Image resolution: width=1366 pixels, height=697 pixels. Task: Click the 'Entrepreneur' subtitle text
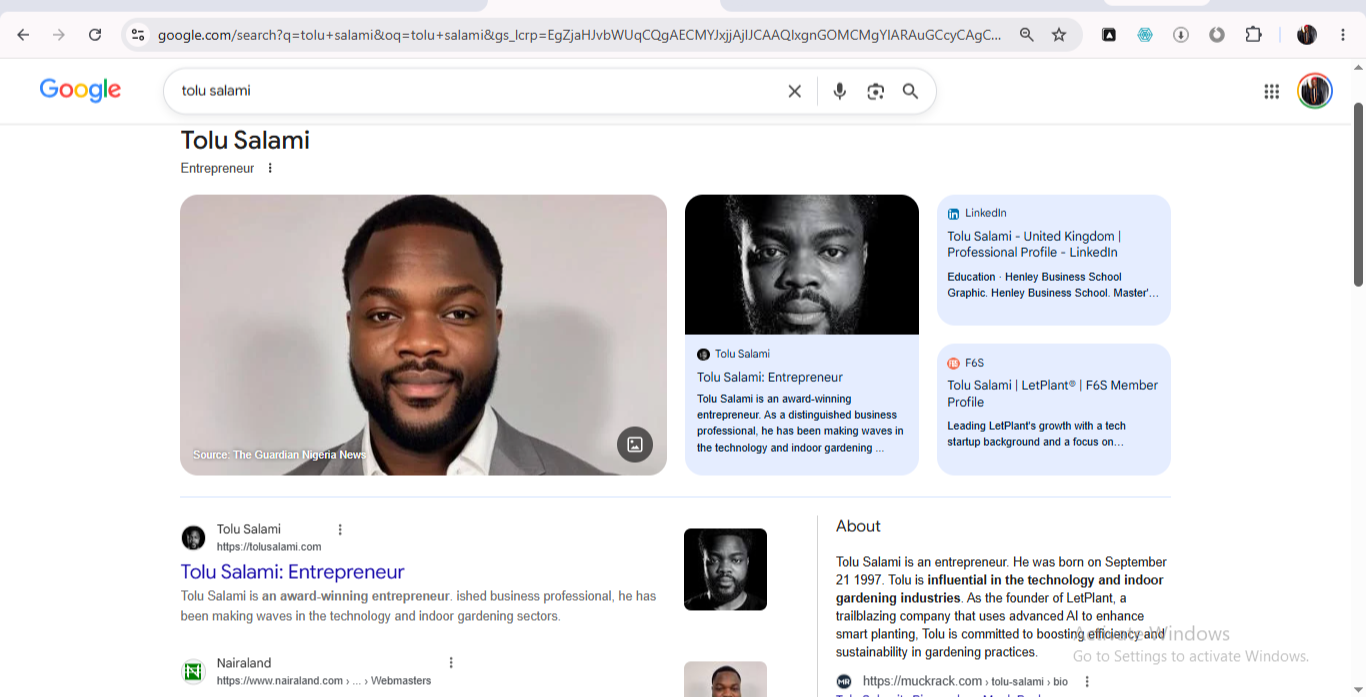click(x=217, y=168)
